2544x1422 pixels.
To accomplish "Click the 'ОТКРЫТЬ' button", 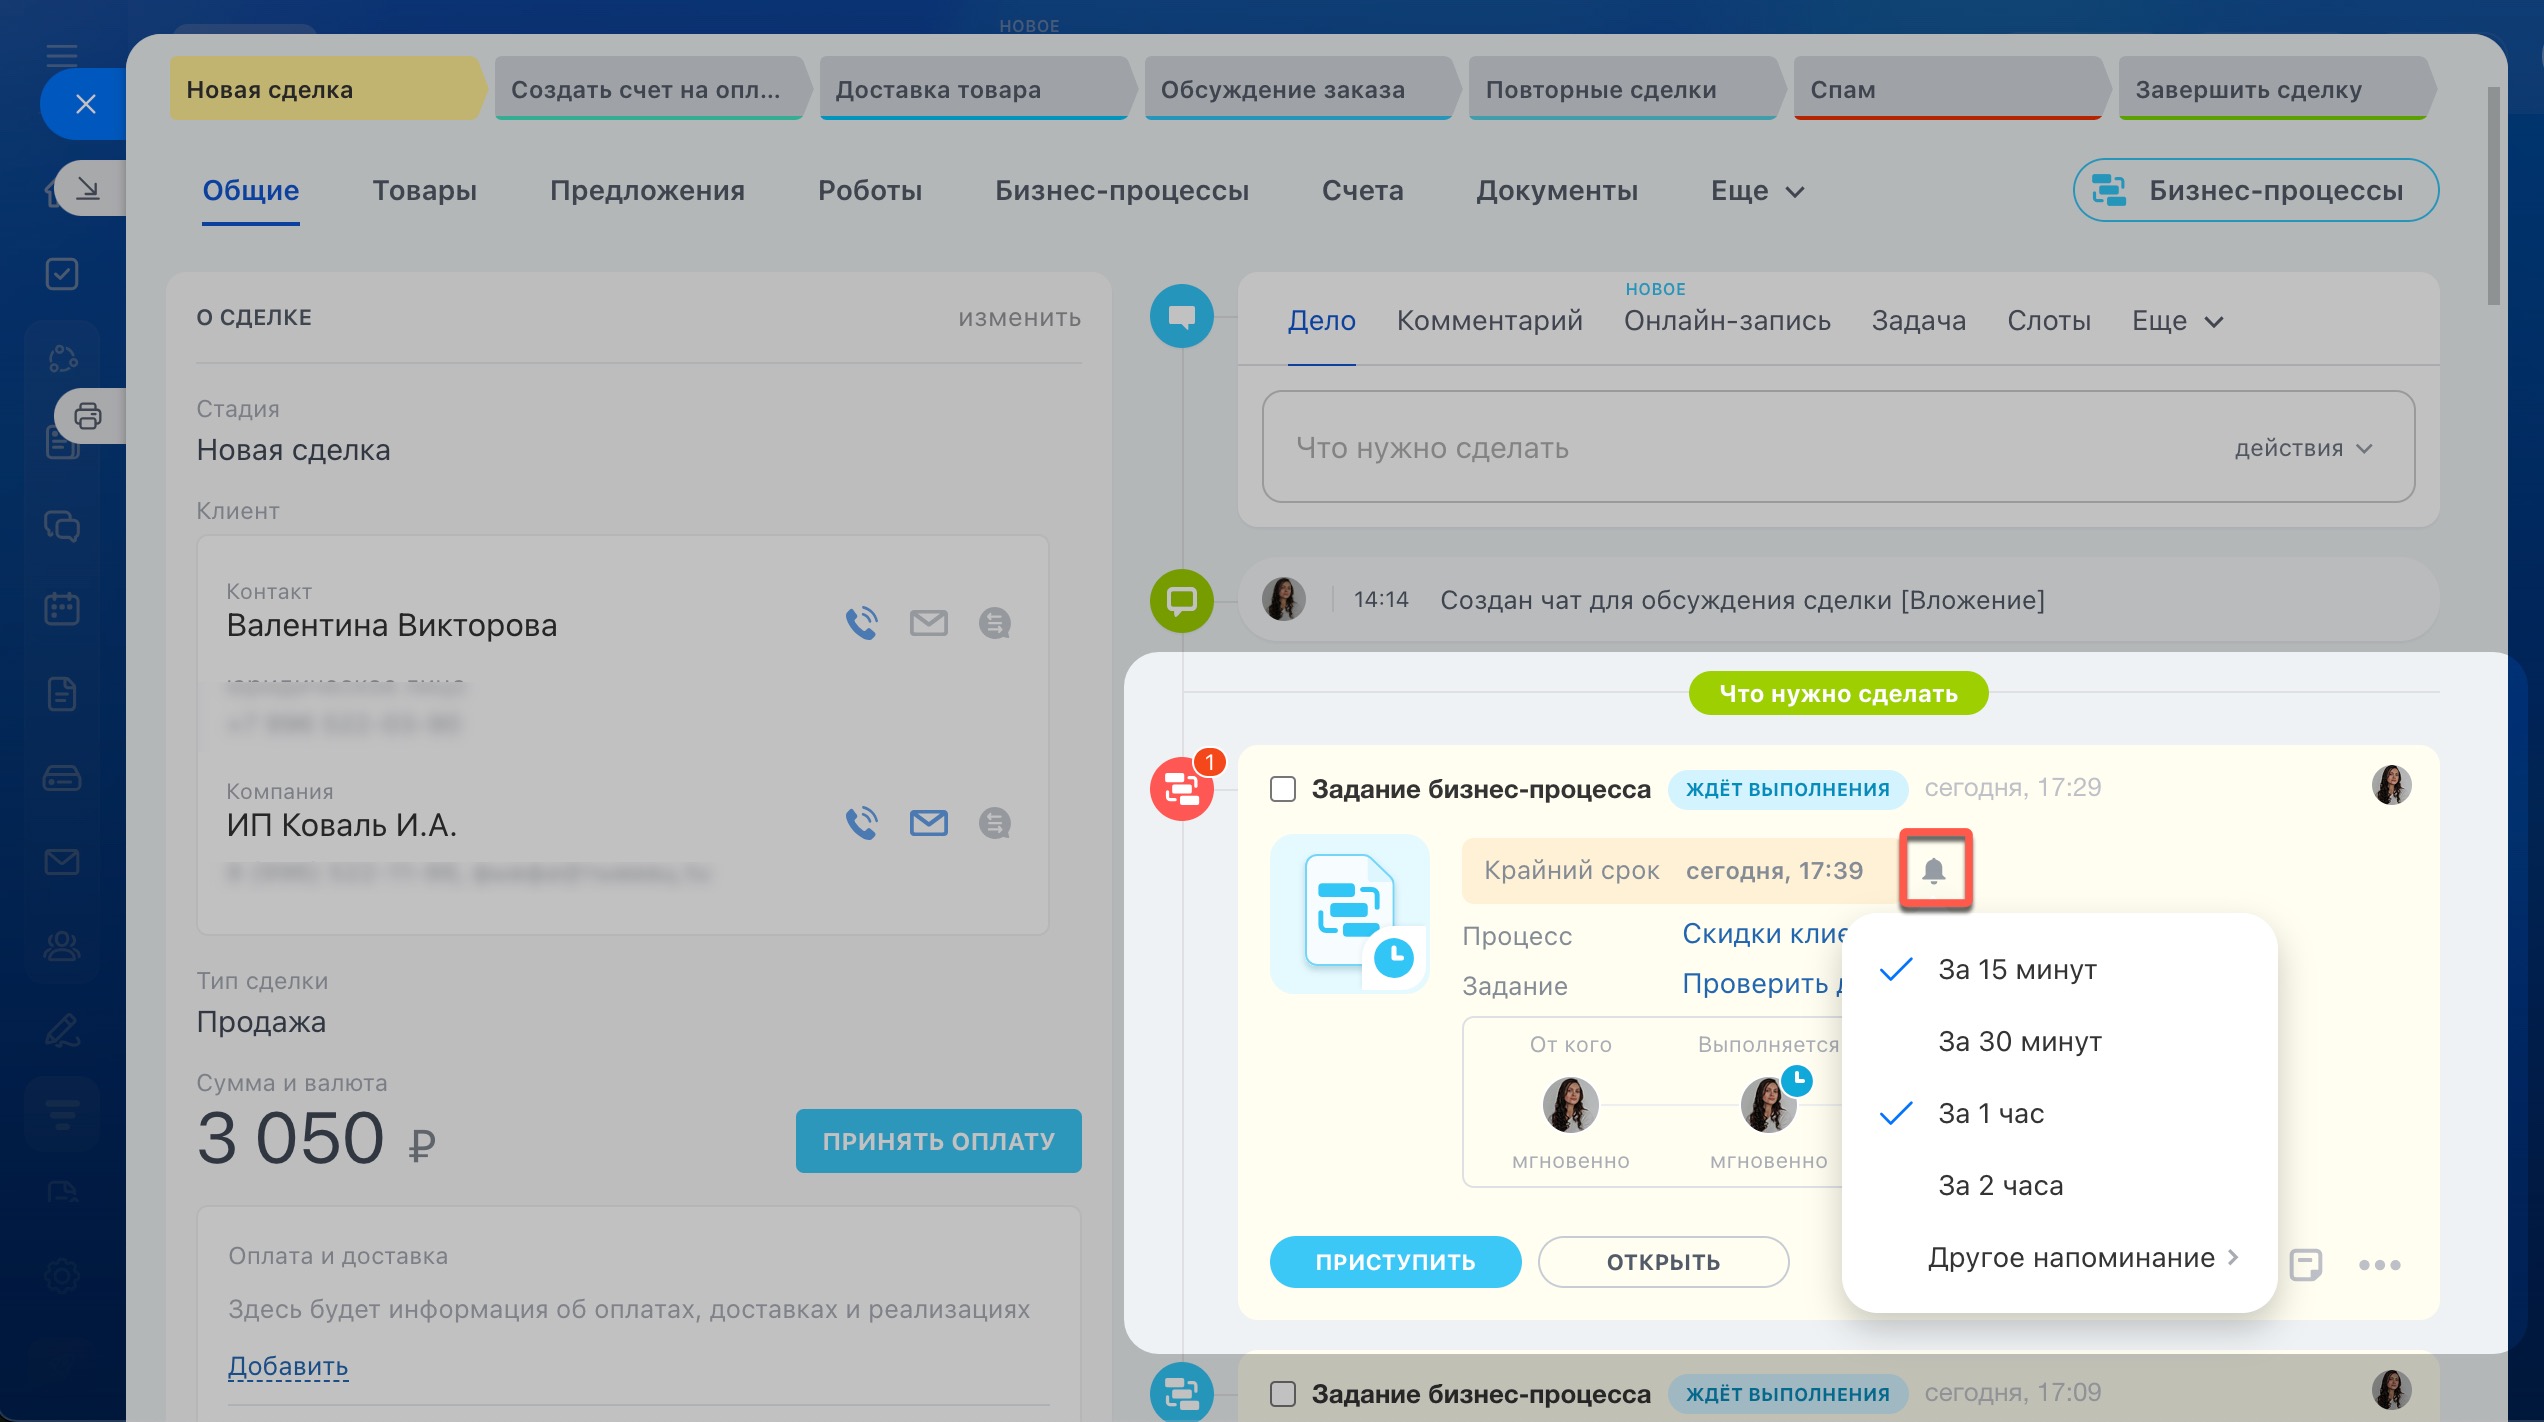I will [1663, 1262].
